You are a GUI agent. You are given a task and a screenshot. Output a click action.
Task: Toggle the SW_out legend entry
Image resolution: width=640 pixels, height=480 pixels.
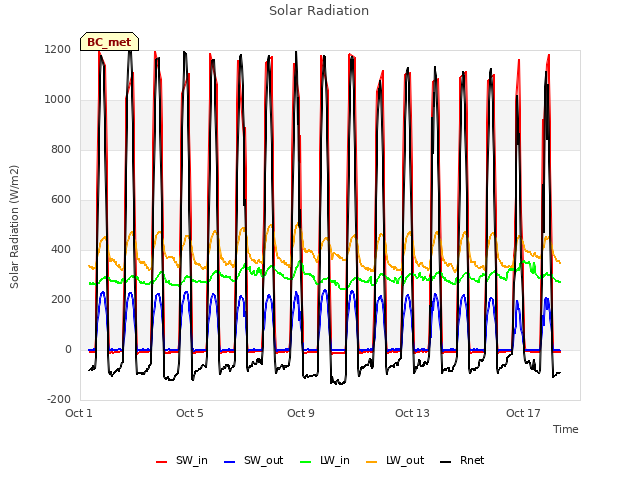pos(253,461)
